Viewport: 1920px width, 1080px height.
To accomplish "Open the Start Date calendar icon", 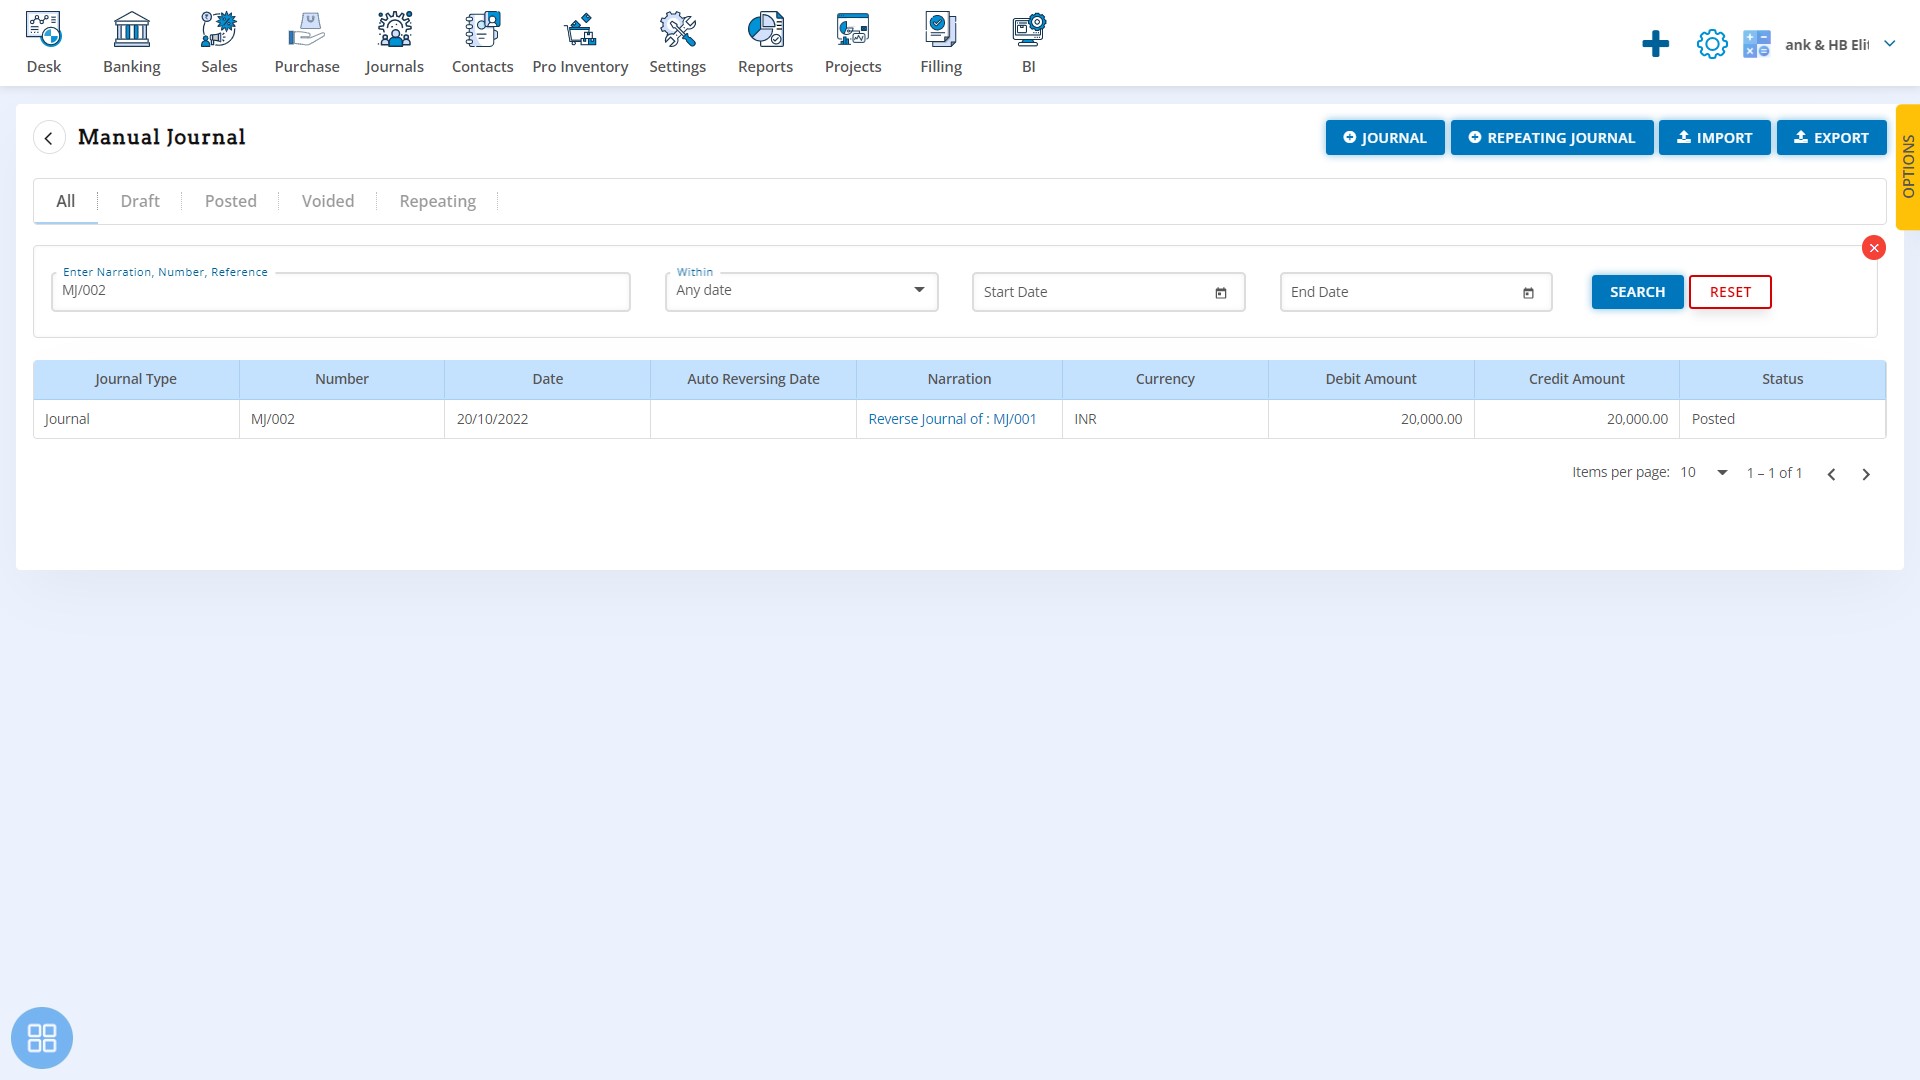I will click(1221, 293).
